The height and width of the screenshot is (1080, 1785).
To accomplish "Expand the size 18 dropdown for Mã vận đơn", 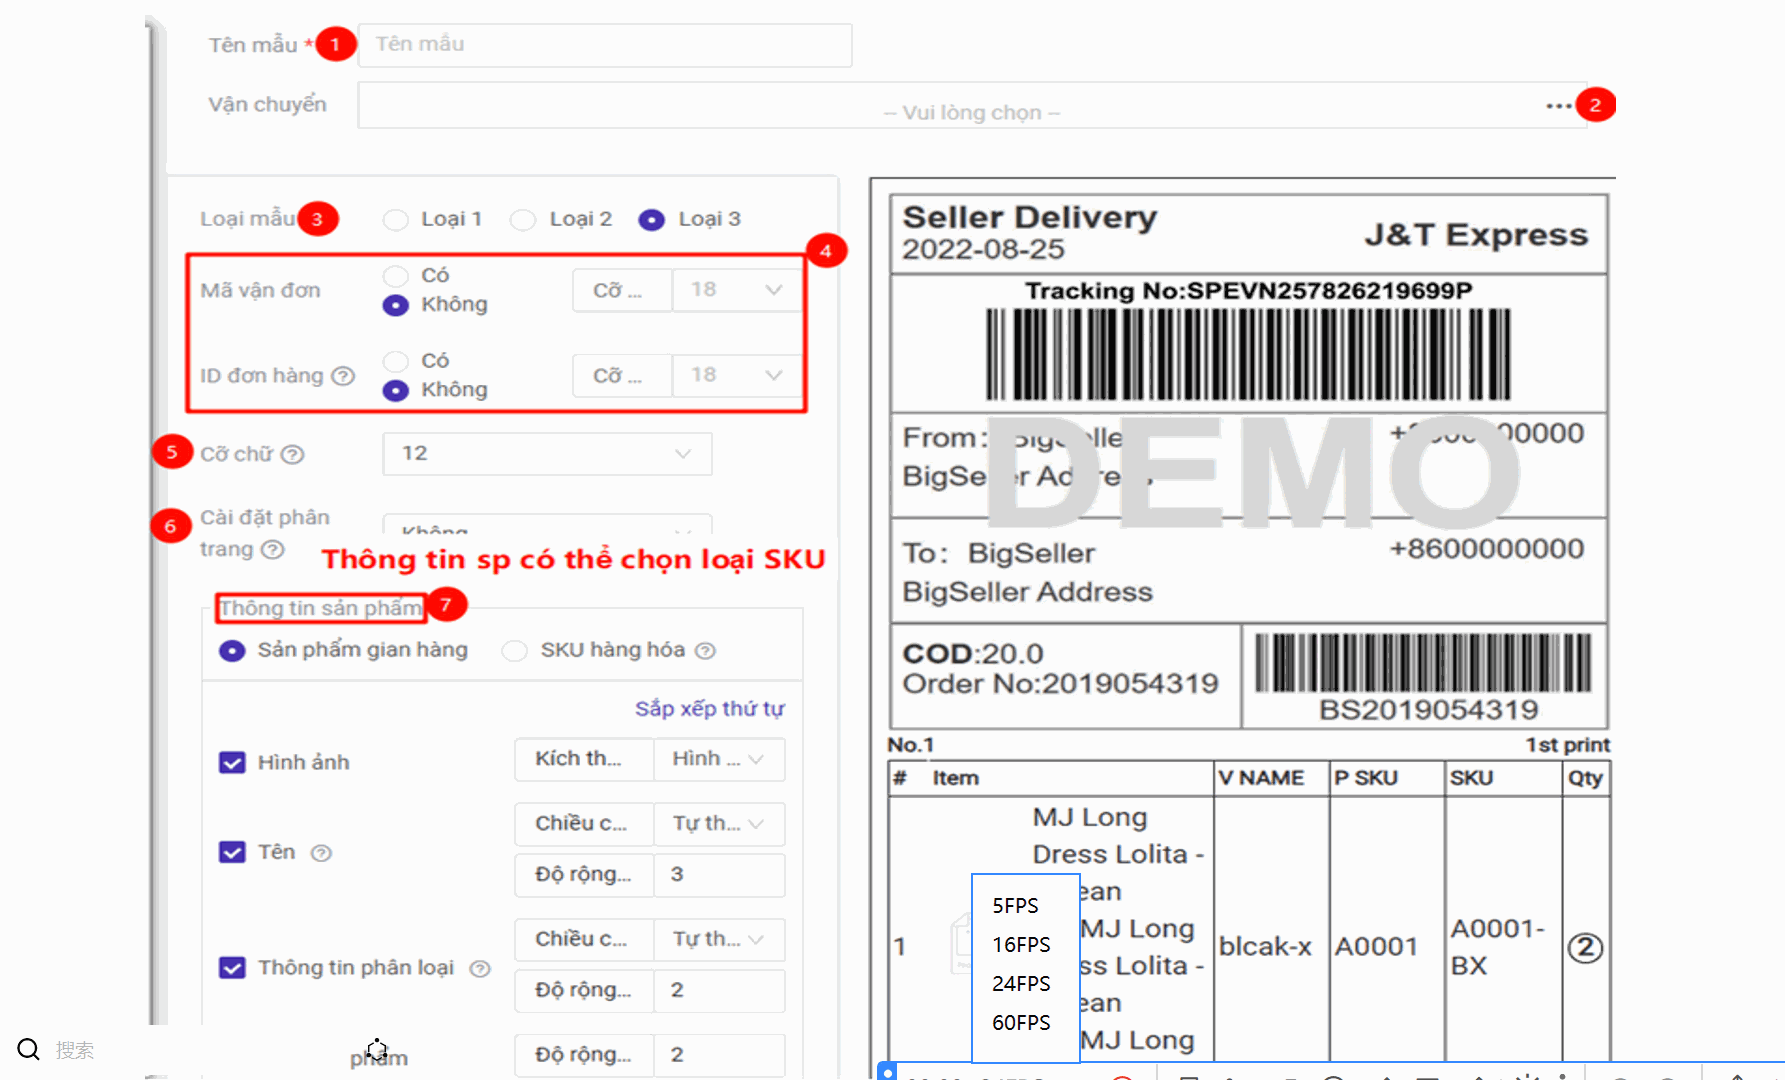I will click(736, 290).
